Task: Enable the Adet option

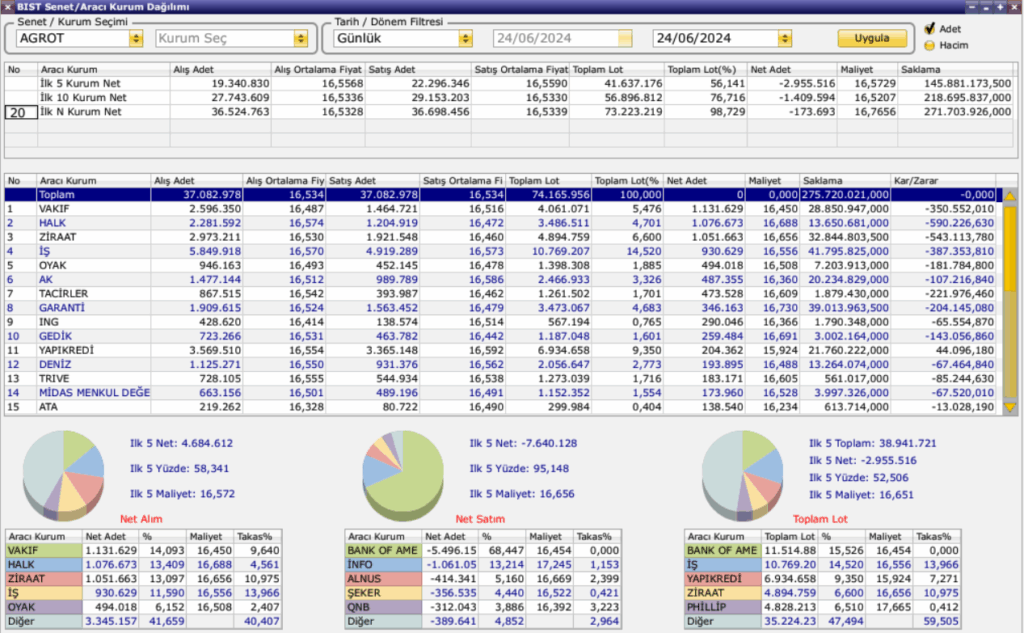Action: 929,29
